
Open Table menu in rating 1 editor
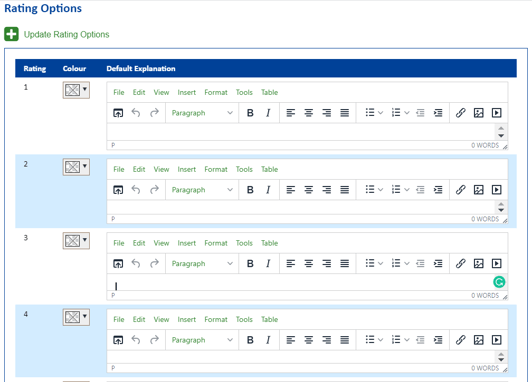pyautogui.click(x=269, y=92)
